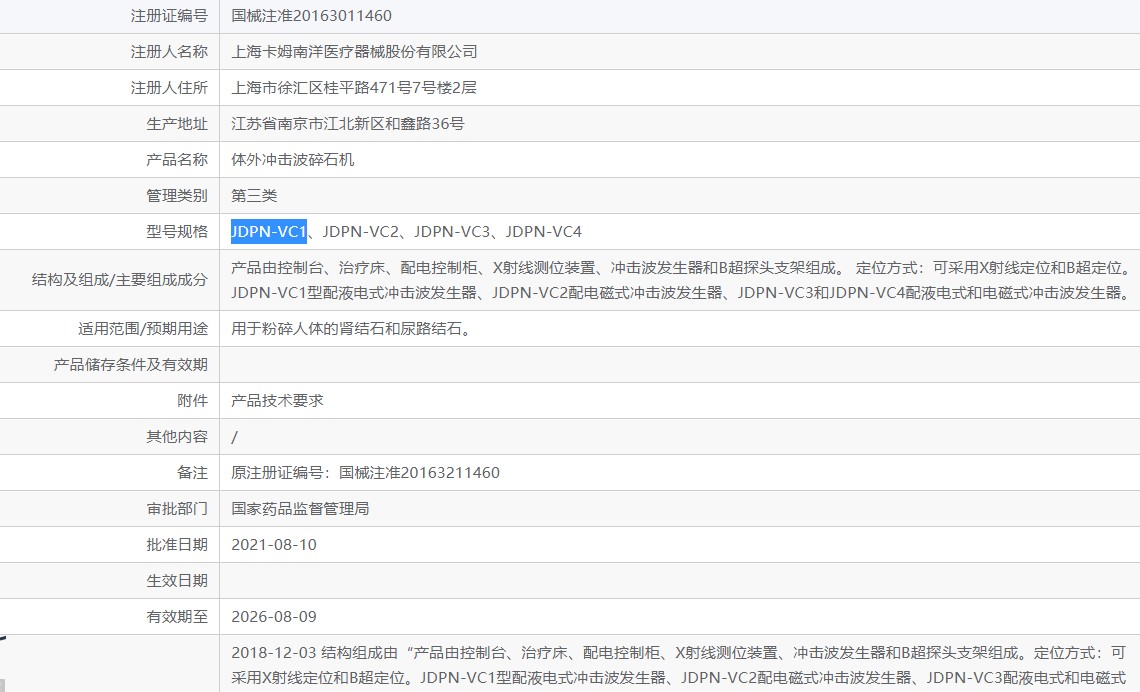Click model JDPN-VC2 in 型号规格 row
The height and width of the screenshot is (692, 1140).
(361, 231)
